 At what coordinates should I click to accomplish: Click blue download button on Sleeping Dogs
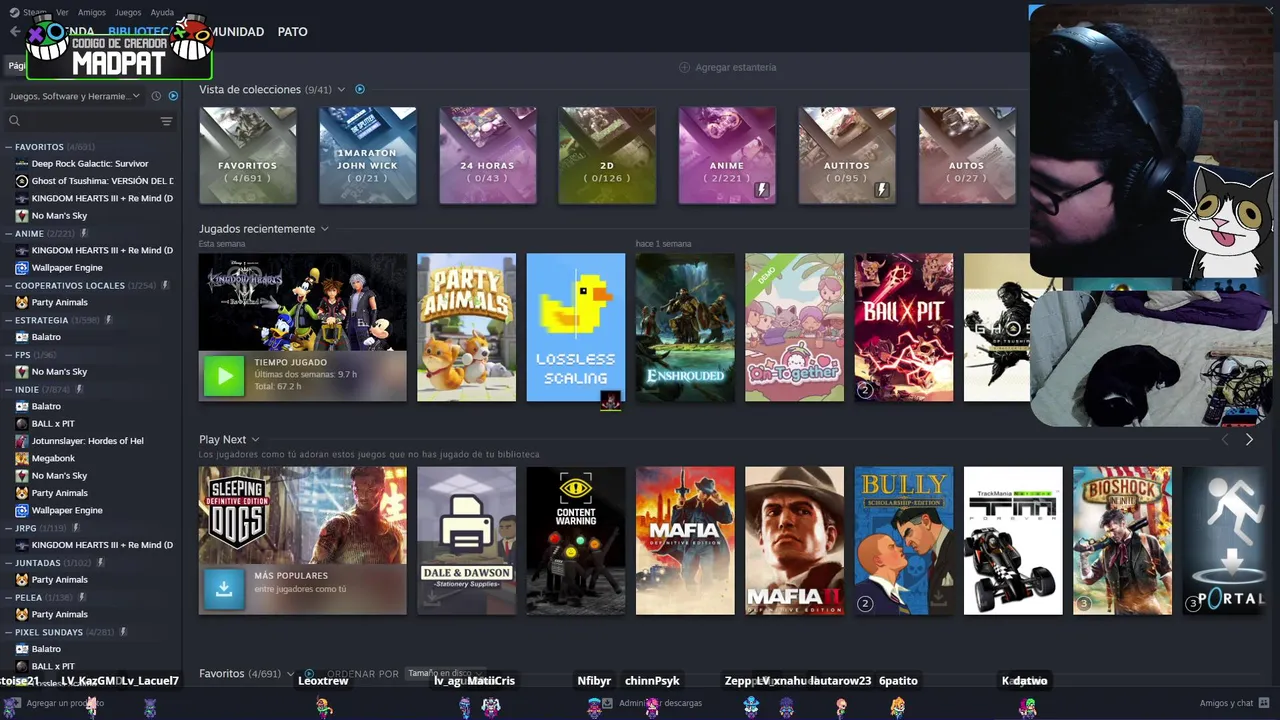click(224, 589)
